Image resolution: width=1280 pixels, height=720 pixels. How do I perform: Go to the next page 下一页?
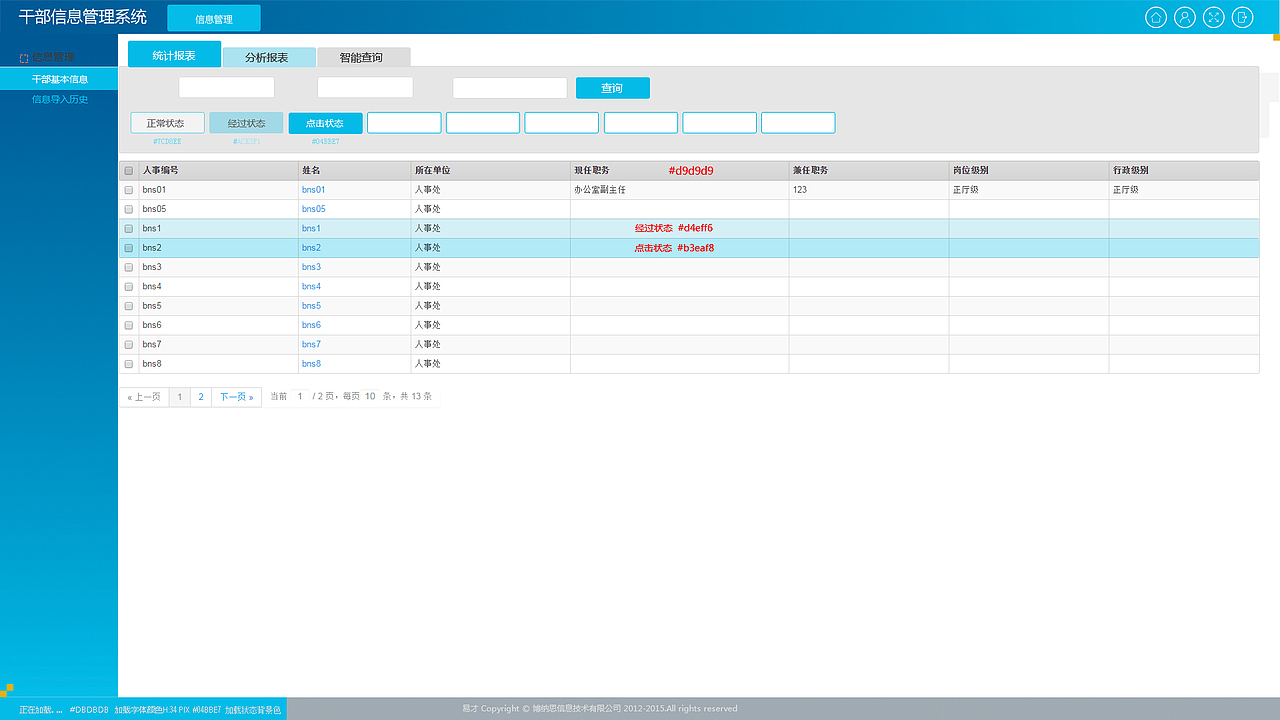point(237,397)
